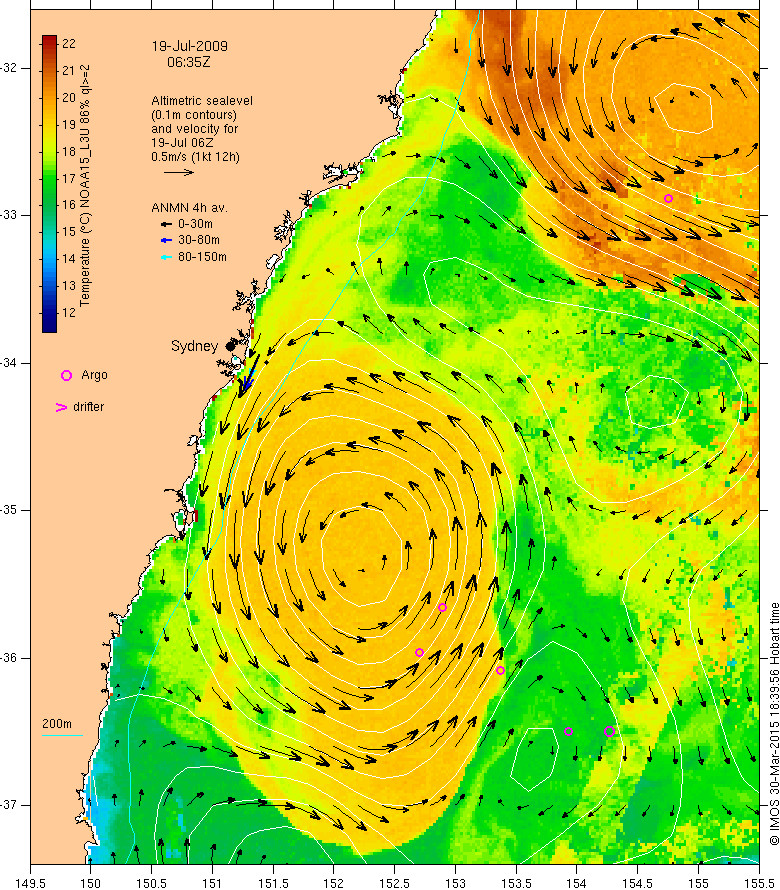780x890 pixels.
Task: Click the Argo float marker near -33 latitude
Action: [x=668, y=199]
